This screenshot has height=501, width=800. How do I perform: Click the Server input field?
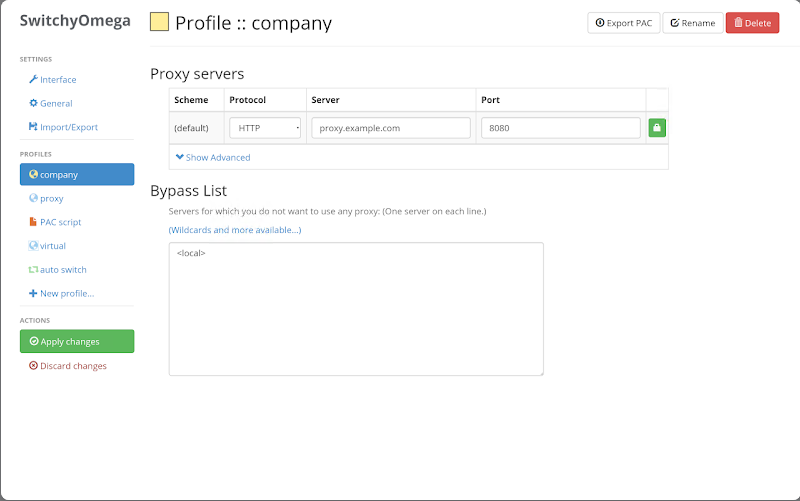[x=391, y=128]
